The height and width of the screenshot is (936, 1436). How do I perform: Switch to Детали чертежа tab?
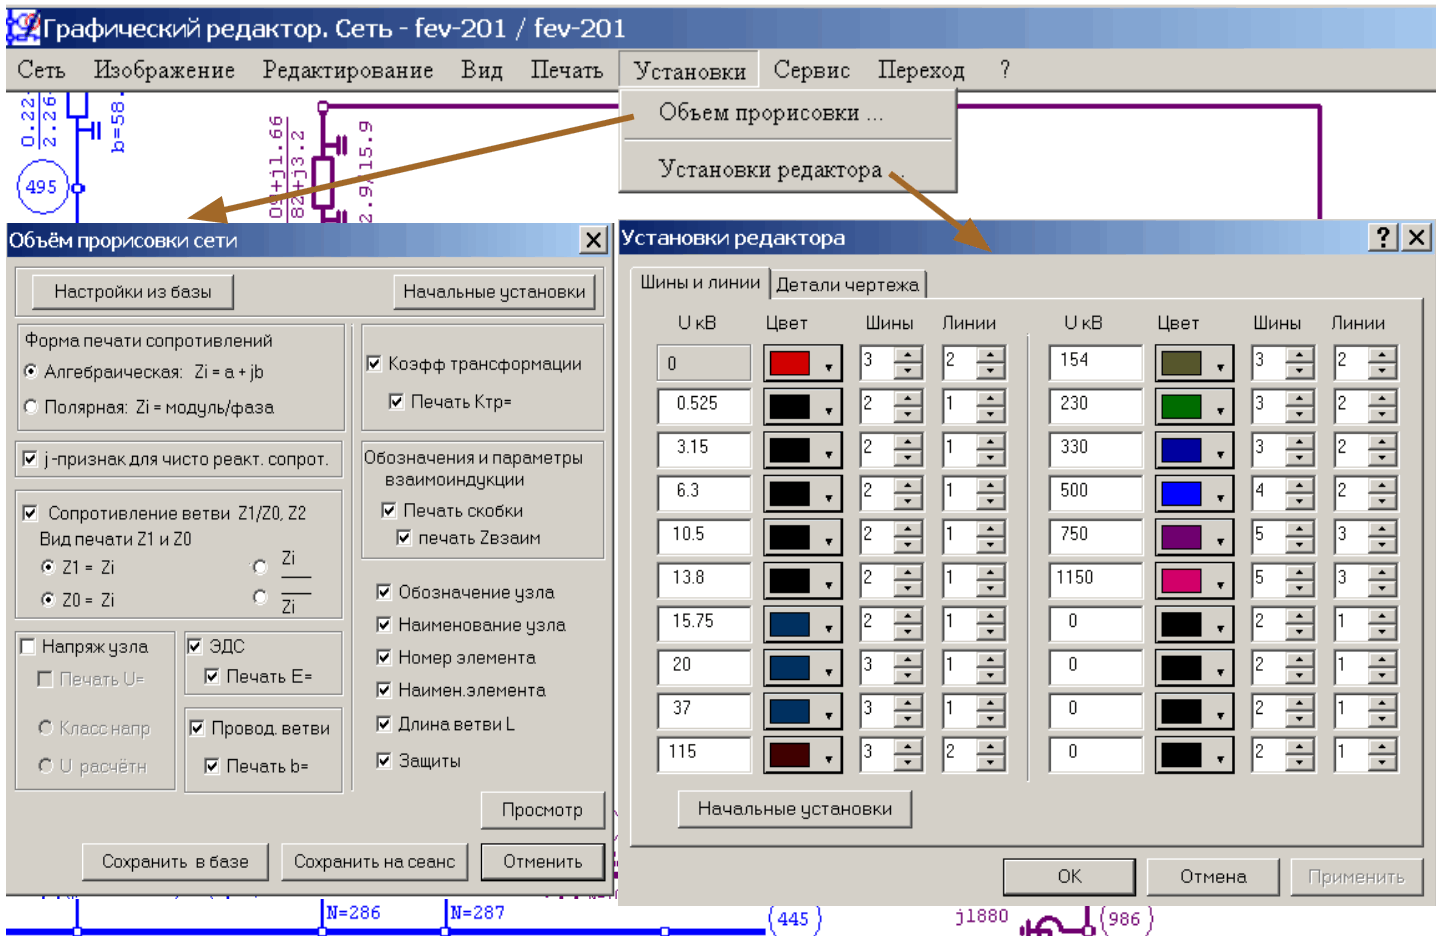pos(847,285)
